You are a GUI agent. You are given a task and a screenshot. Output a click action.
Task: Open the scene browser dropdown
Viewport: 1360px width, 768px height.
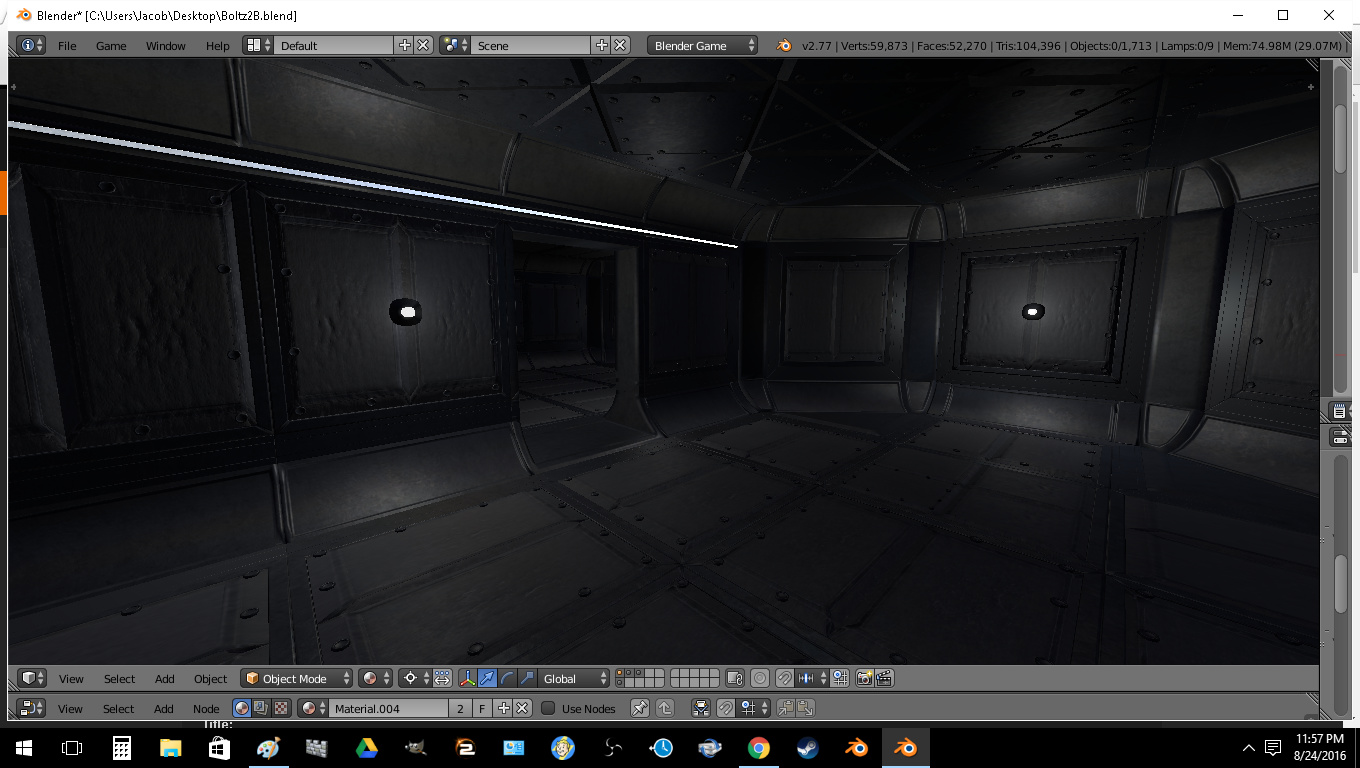[455, 45]
